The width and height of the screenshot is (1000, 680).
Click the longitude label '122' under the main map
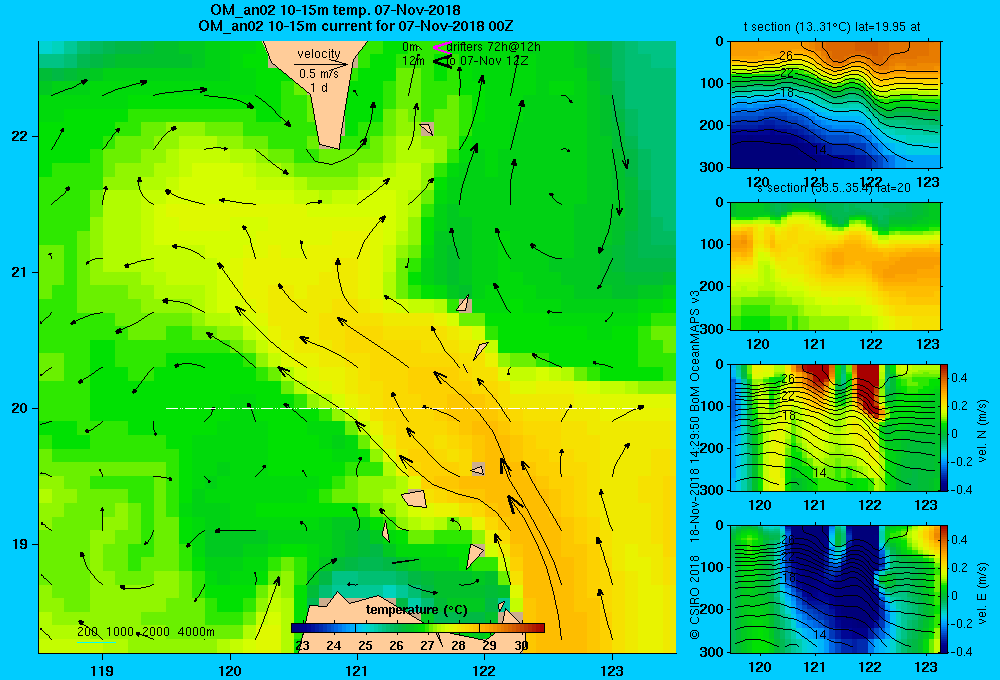(x=484, y=670)
